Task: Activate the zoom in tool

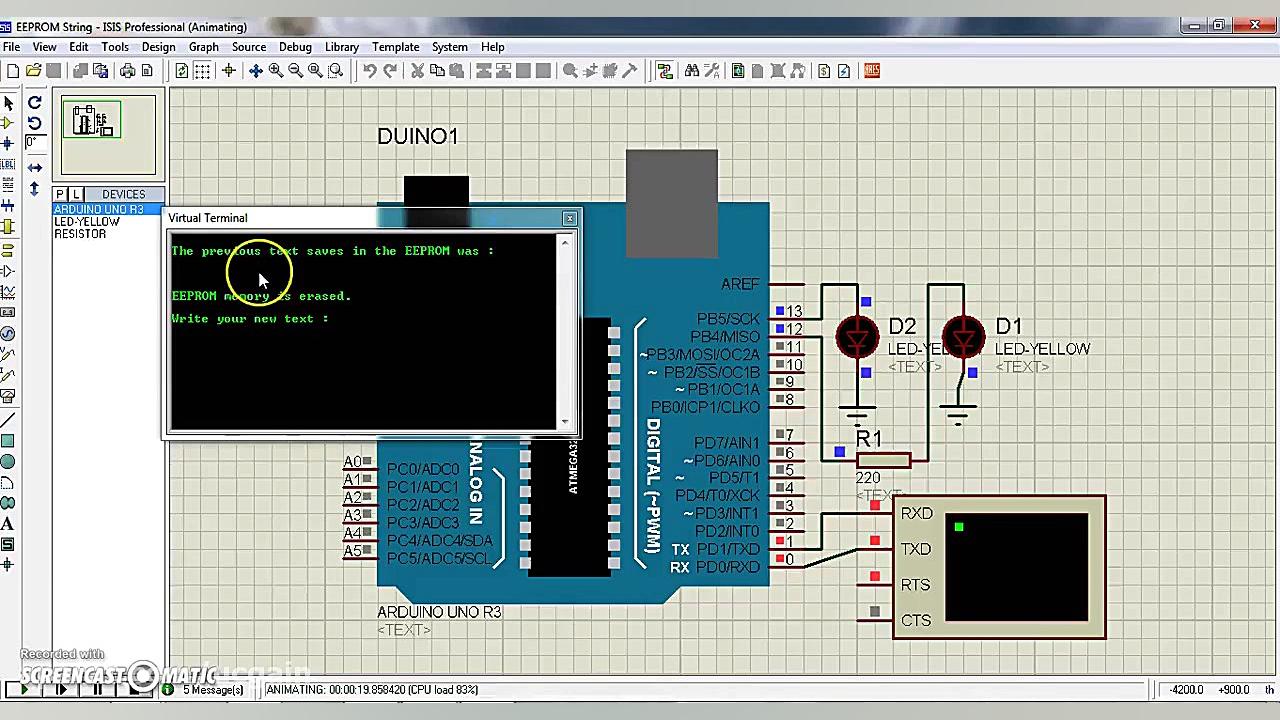Action: [276, 70]
